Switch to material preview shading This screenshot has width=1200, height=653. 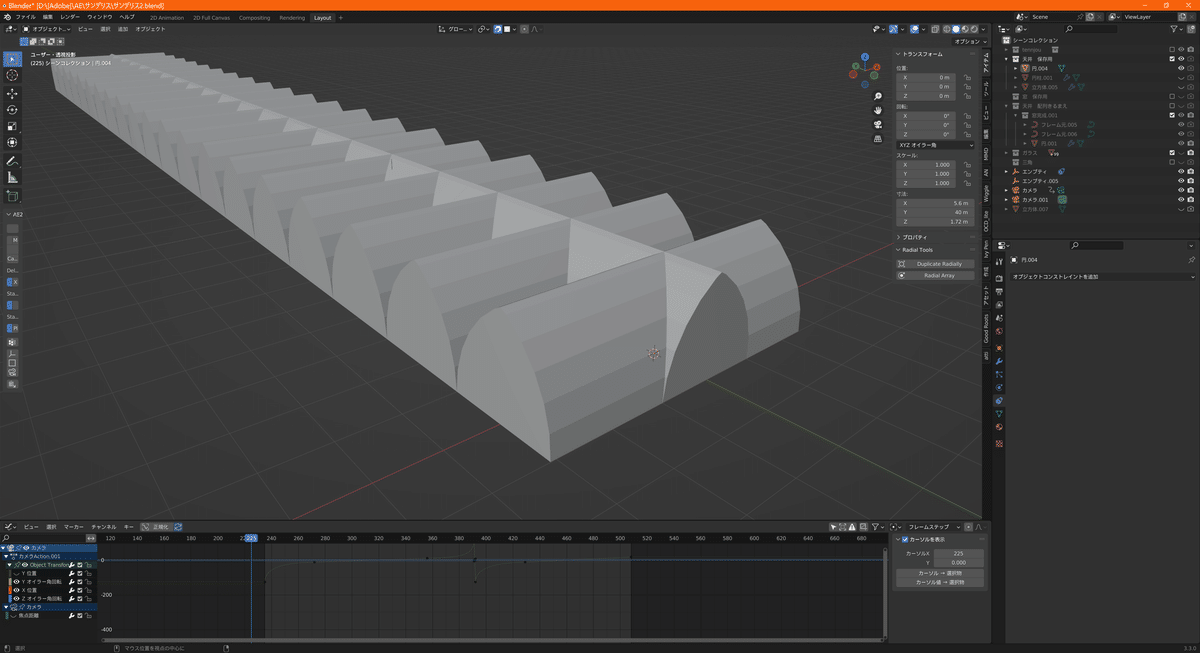[966, 29]
